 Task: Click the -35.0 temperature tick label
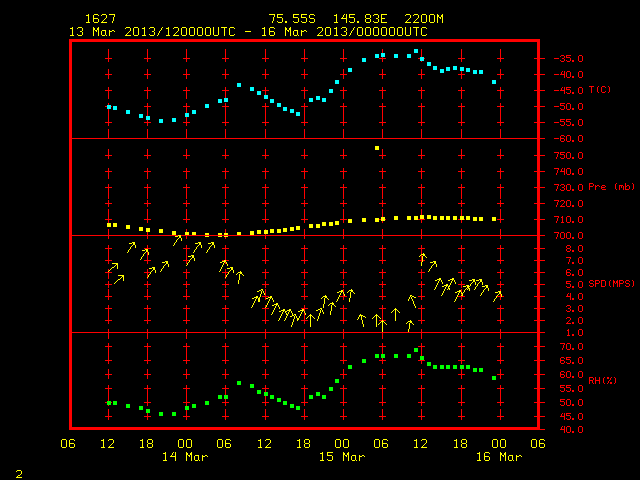coord(569,59)
